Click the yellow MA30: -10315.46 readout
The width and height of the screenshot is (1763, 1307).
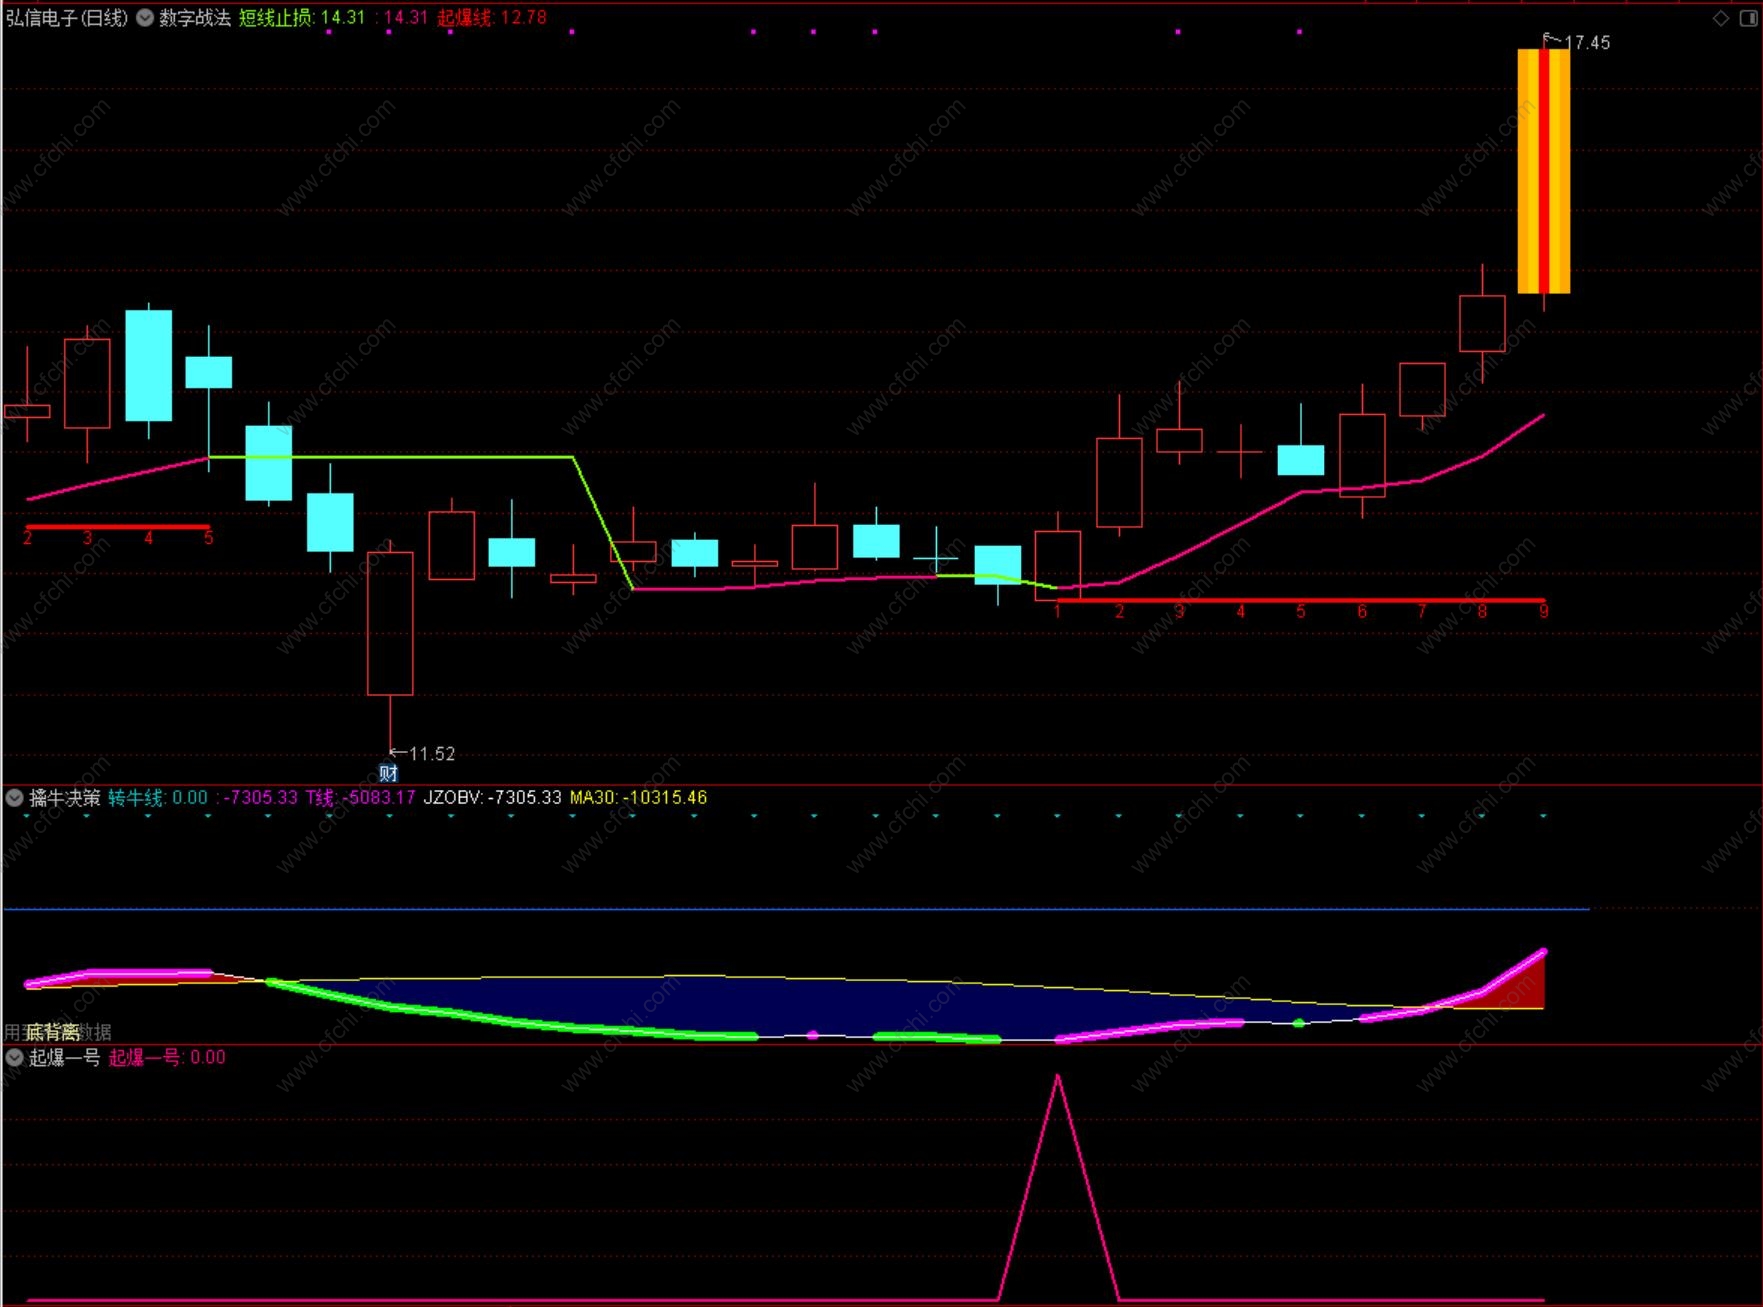(x=638, y=797)
